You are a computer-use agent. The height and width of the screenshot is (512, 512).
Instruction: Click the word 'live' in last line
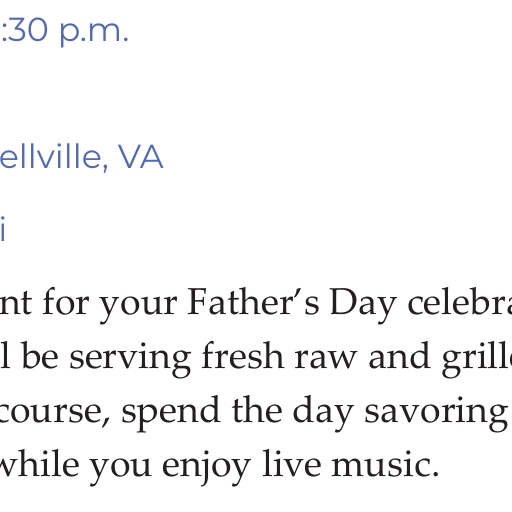coord(292,464)
